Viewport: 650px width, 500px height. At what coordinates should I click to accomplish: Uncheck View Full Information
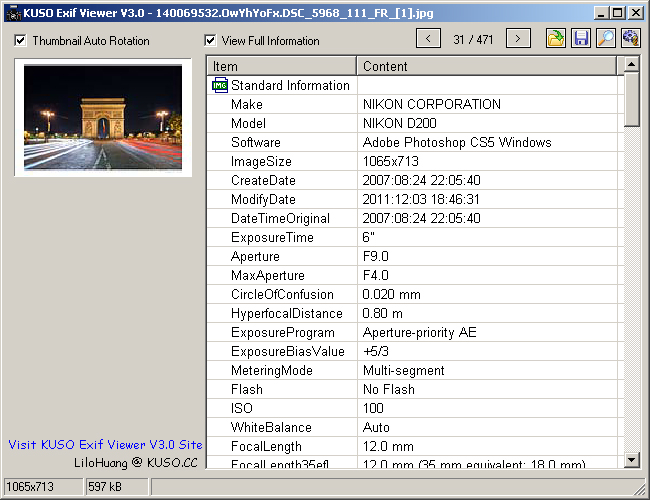click(x=210, y=41)
